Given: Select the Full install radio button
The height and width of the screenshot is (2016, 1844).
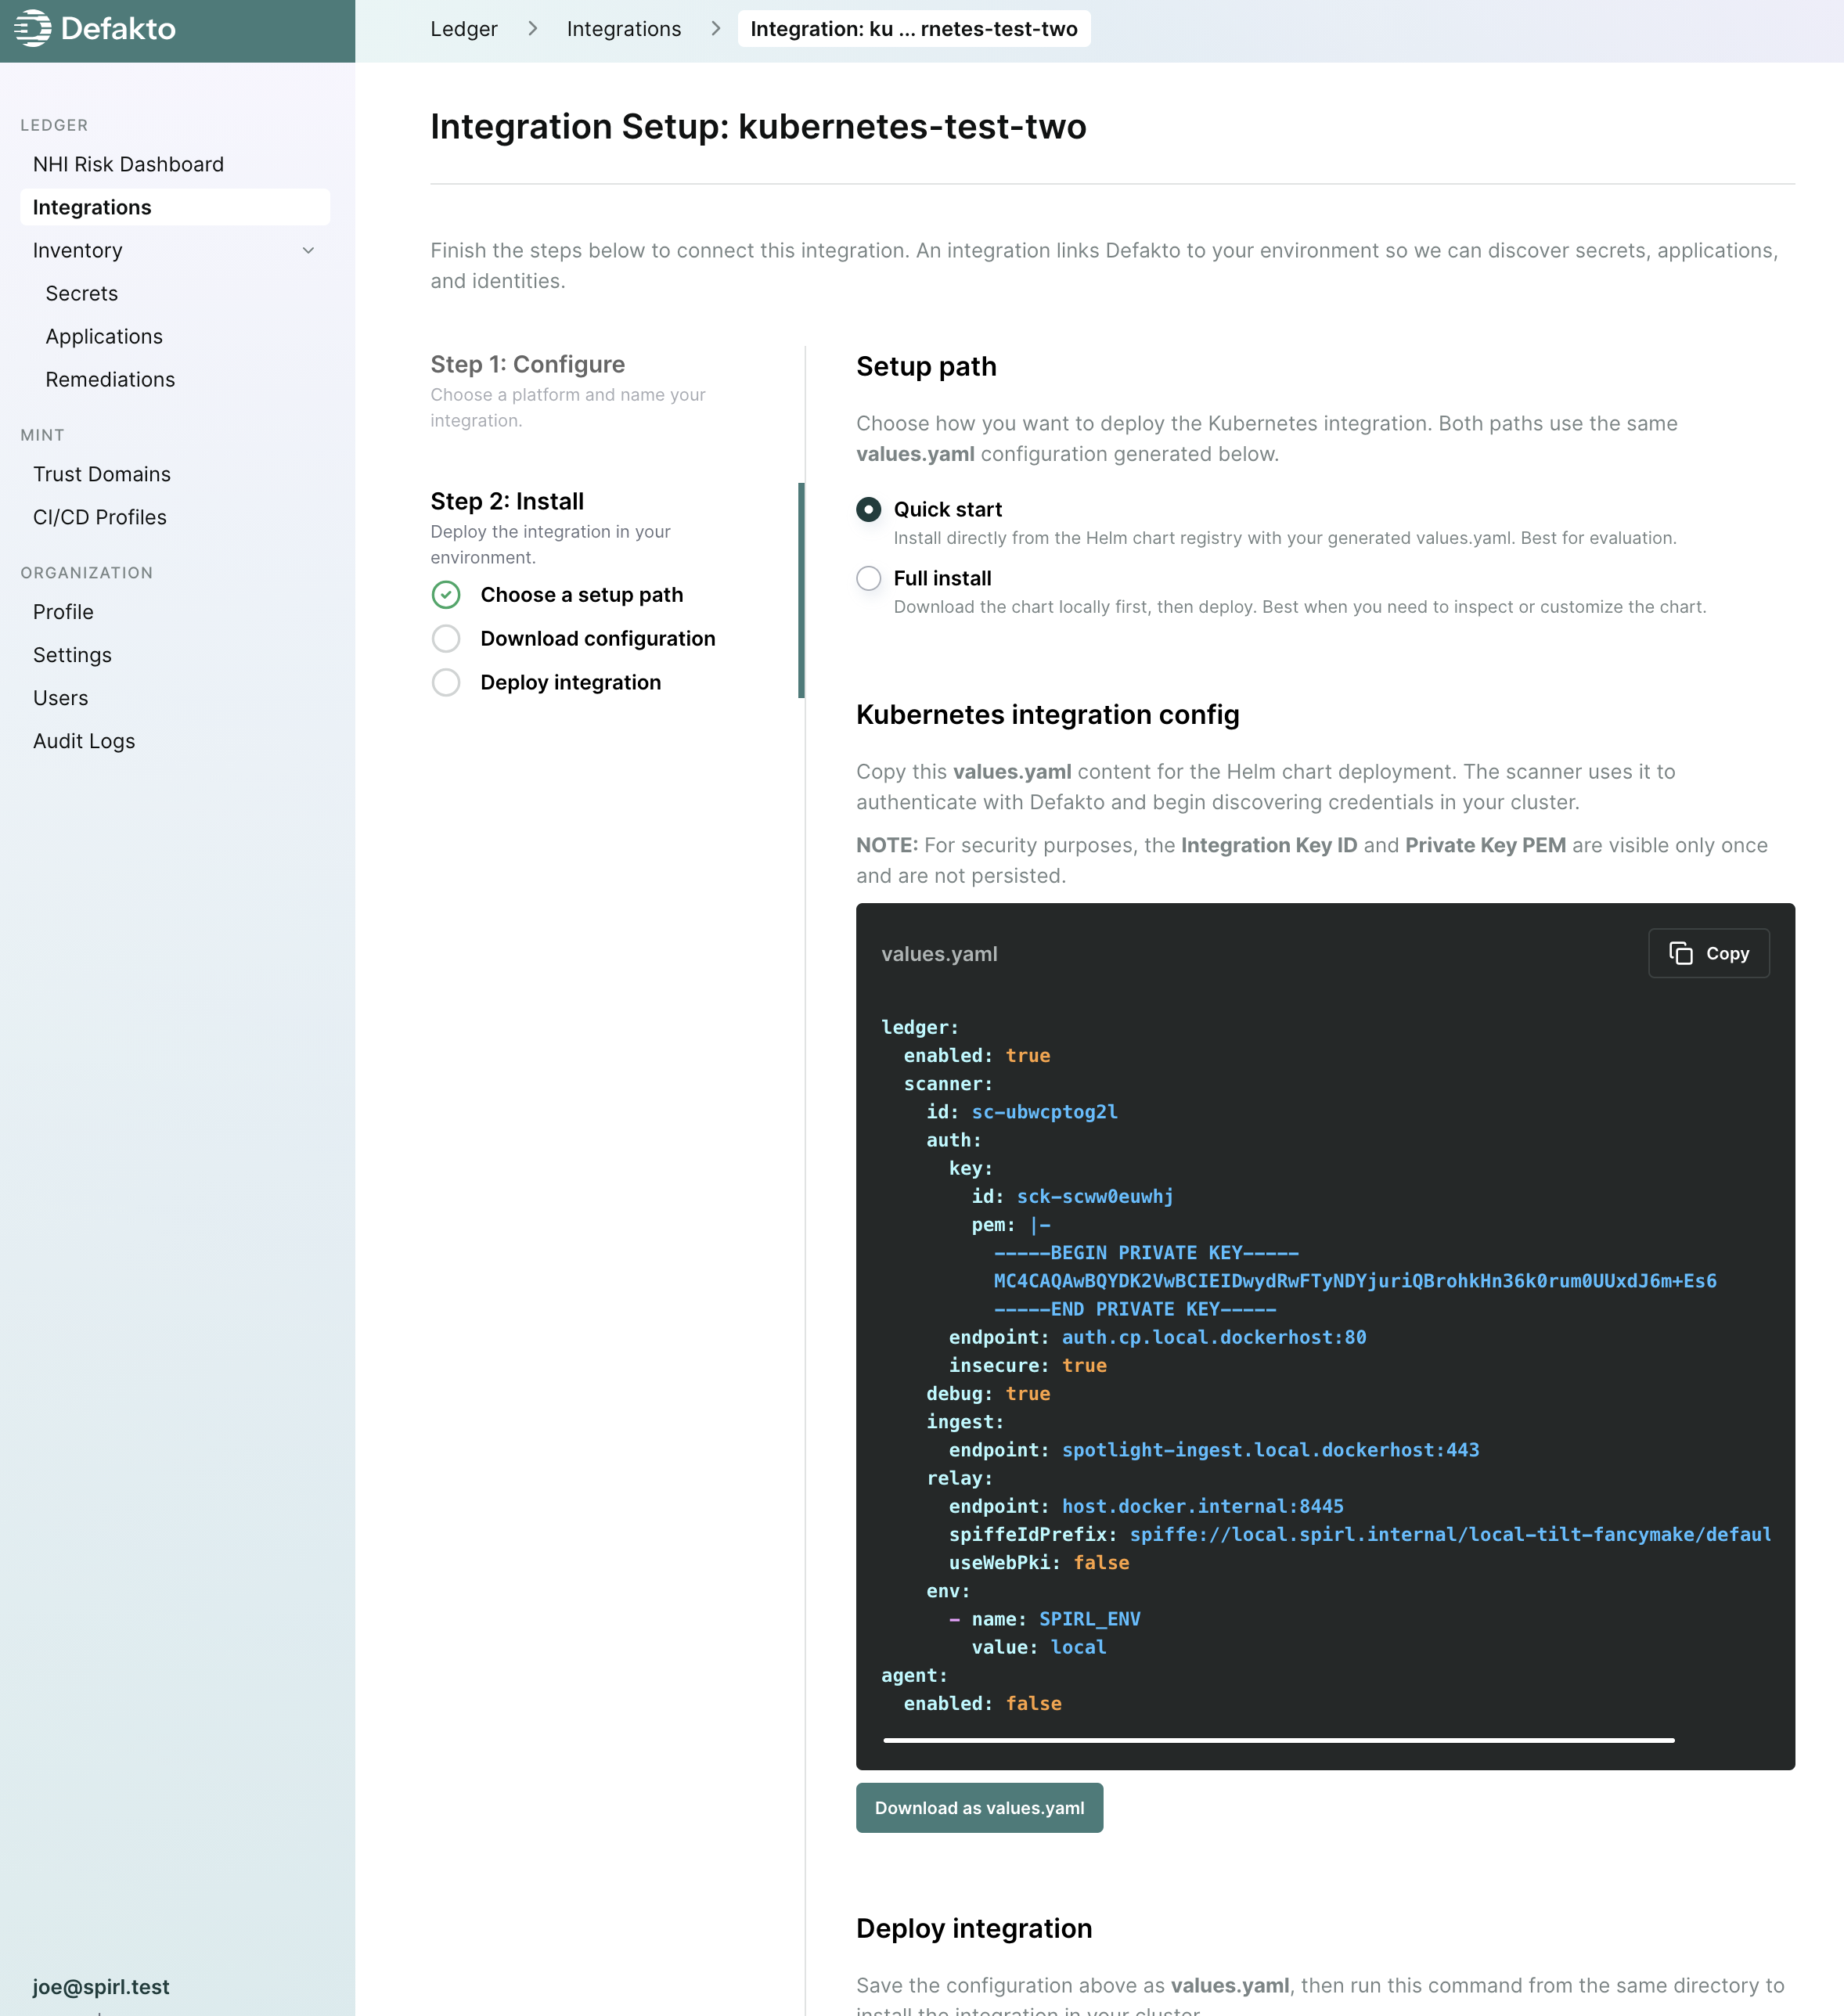Looking at the screenshot, I should tap(869, 579).
